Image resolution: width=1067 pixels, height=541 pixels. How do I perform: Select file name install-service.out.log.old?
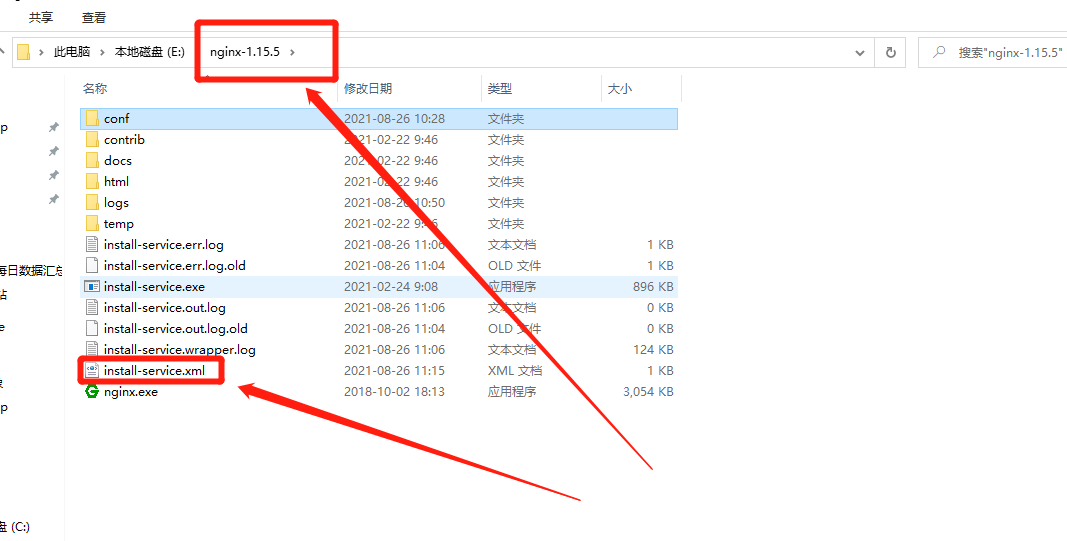pos(176,329)
